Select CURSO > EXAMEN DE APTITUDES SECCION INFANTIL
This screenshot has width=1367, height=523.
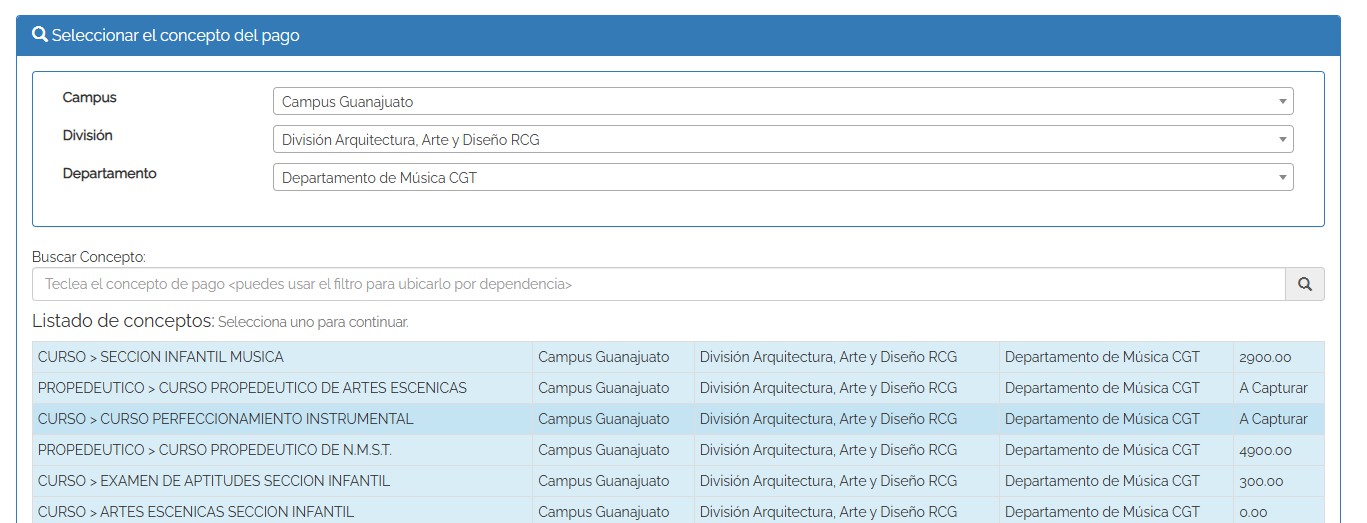point(214,481)
